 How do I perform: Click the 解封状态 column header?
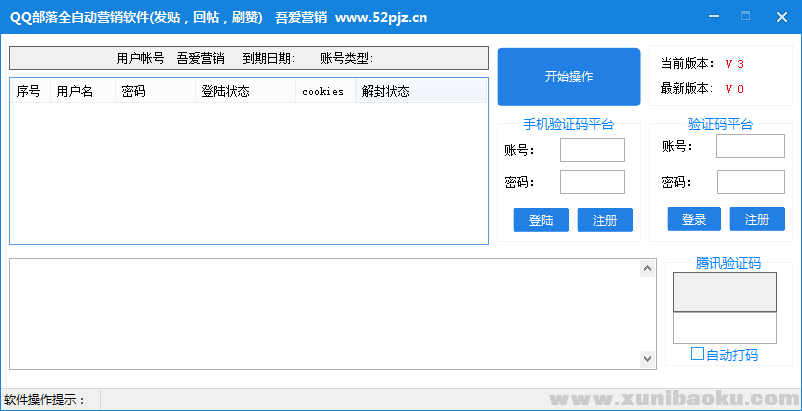(x=420, y=91)
